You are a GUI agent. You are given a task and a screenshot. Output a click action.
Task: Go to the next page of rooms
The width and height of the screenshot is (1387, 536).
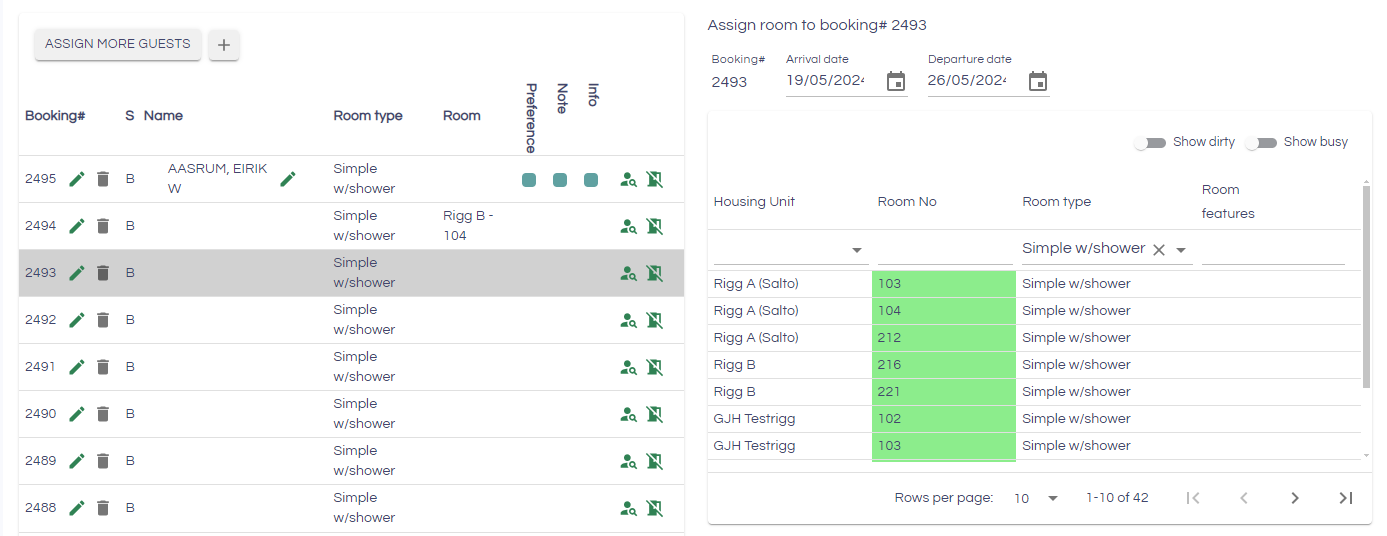[1295, 498]
